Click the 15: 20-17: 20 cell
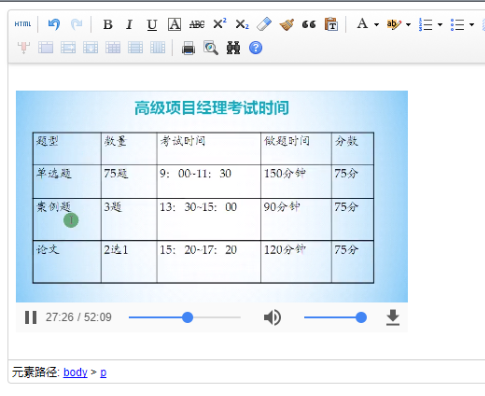Image resolution: width=485 pixels, height=396 pixels. pyautogui.click(x=209, y=262)
